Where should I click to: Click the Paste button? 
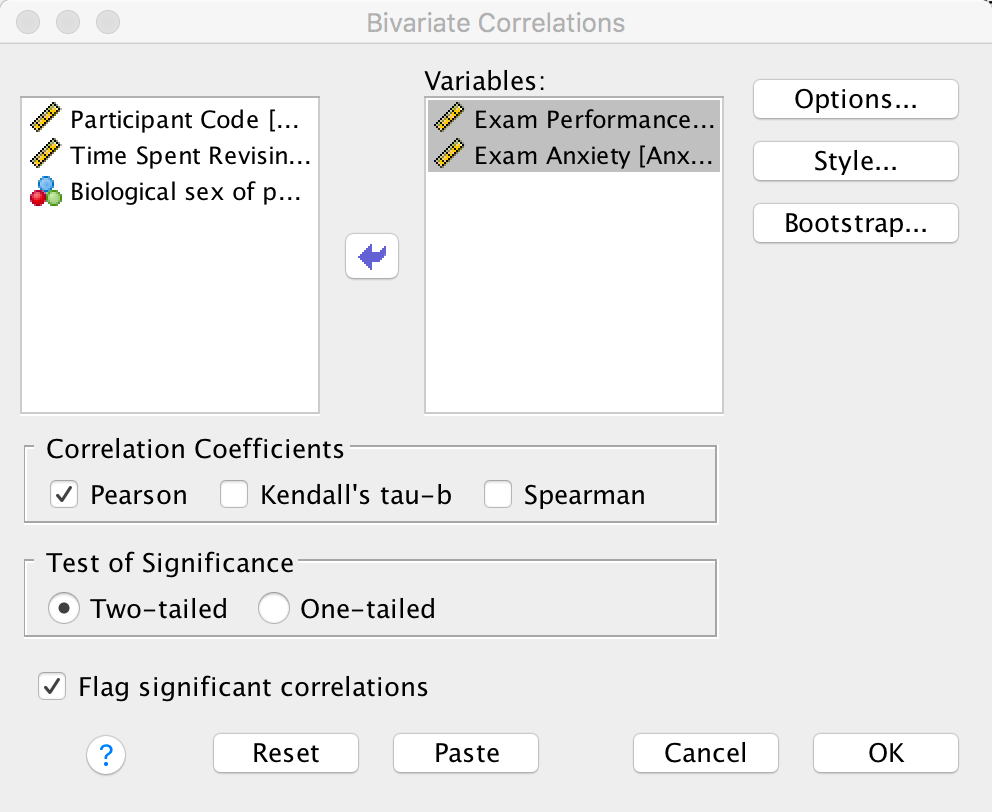coord(466,753)
